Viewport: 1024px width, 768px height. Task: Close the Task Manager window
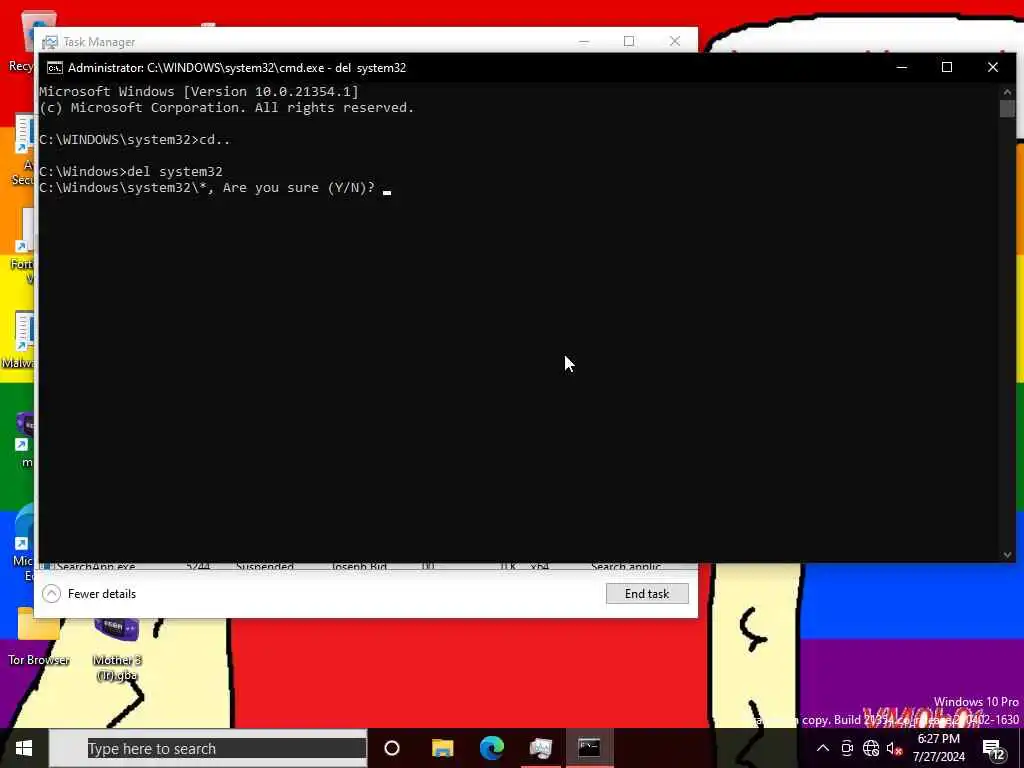(675, 41)
